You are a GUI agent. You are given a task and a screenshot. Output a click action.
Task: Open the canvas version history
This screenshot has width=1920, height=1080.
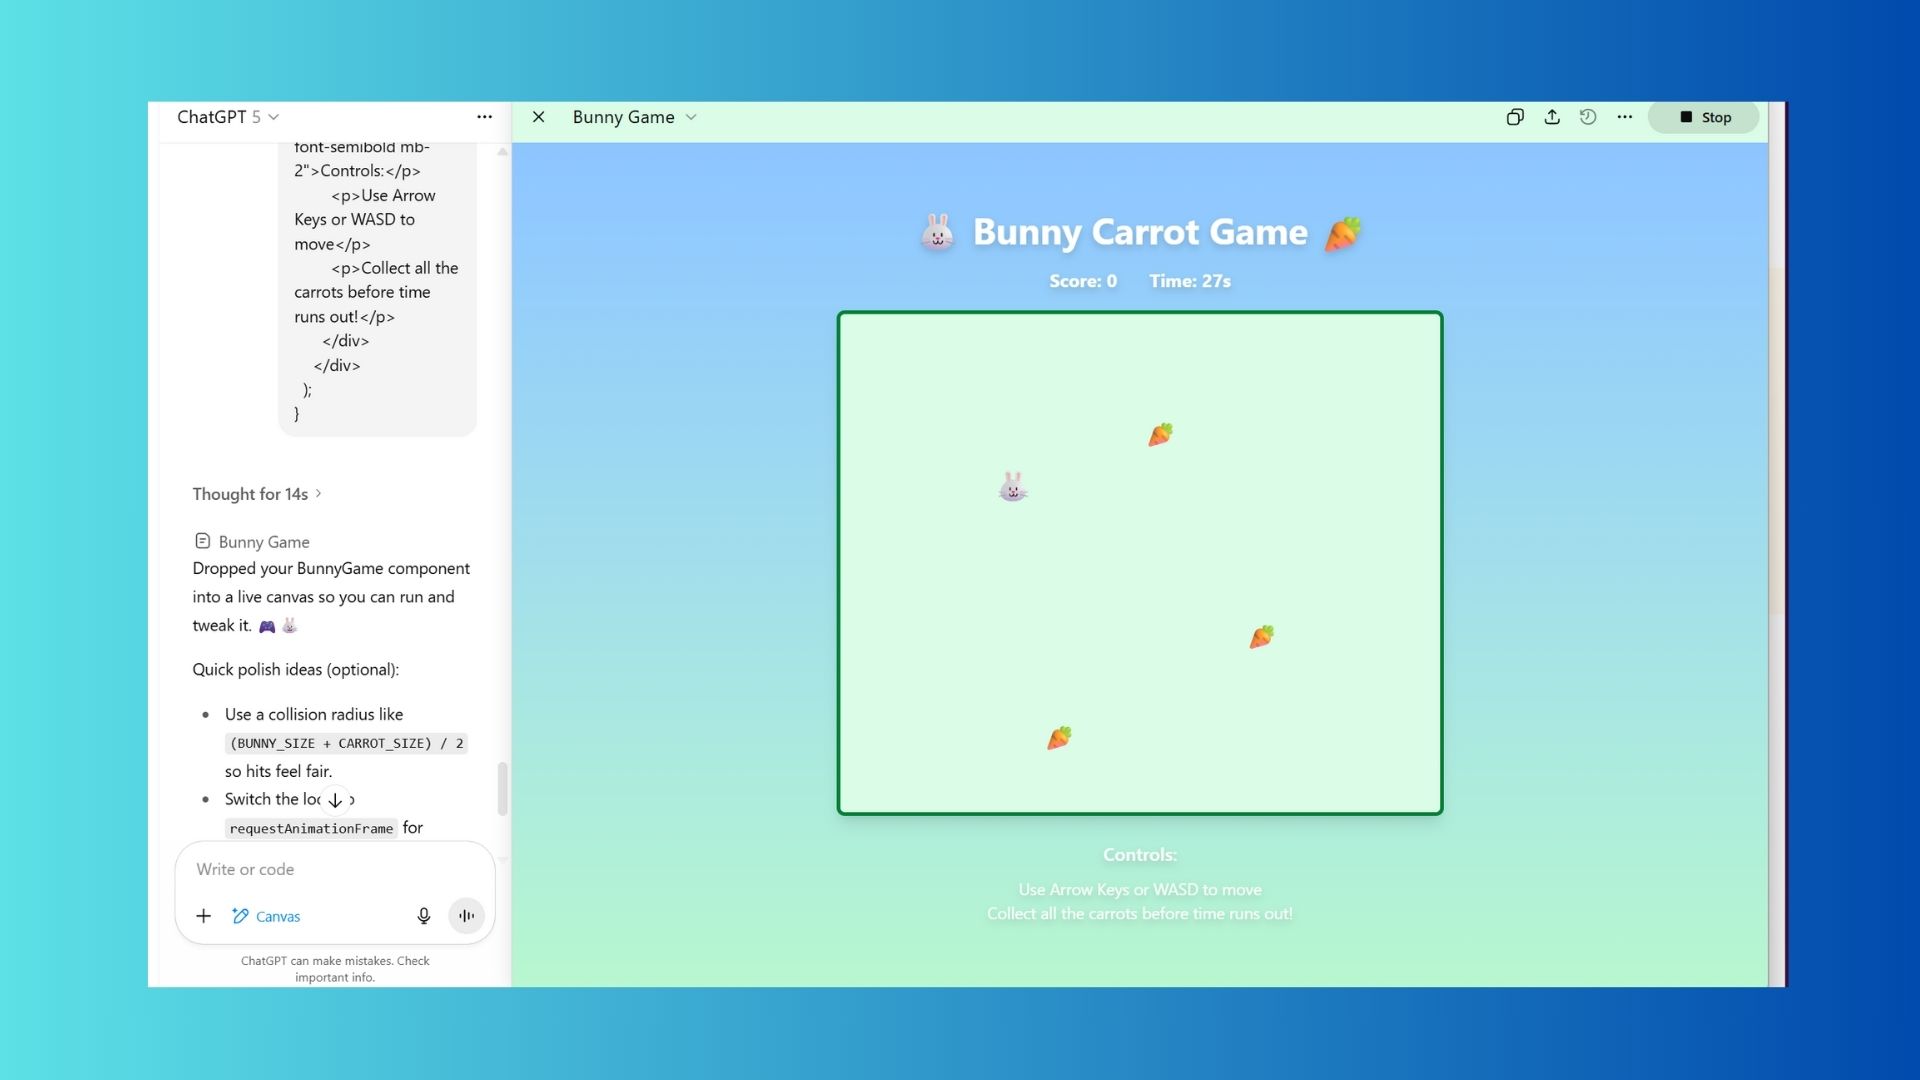(x=1588, y=117)
